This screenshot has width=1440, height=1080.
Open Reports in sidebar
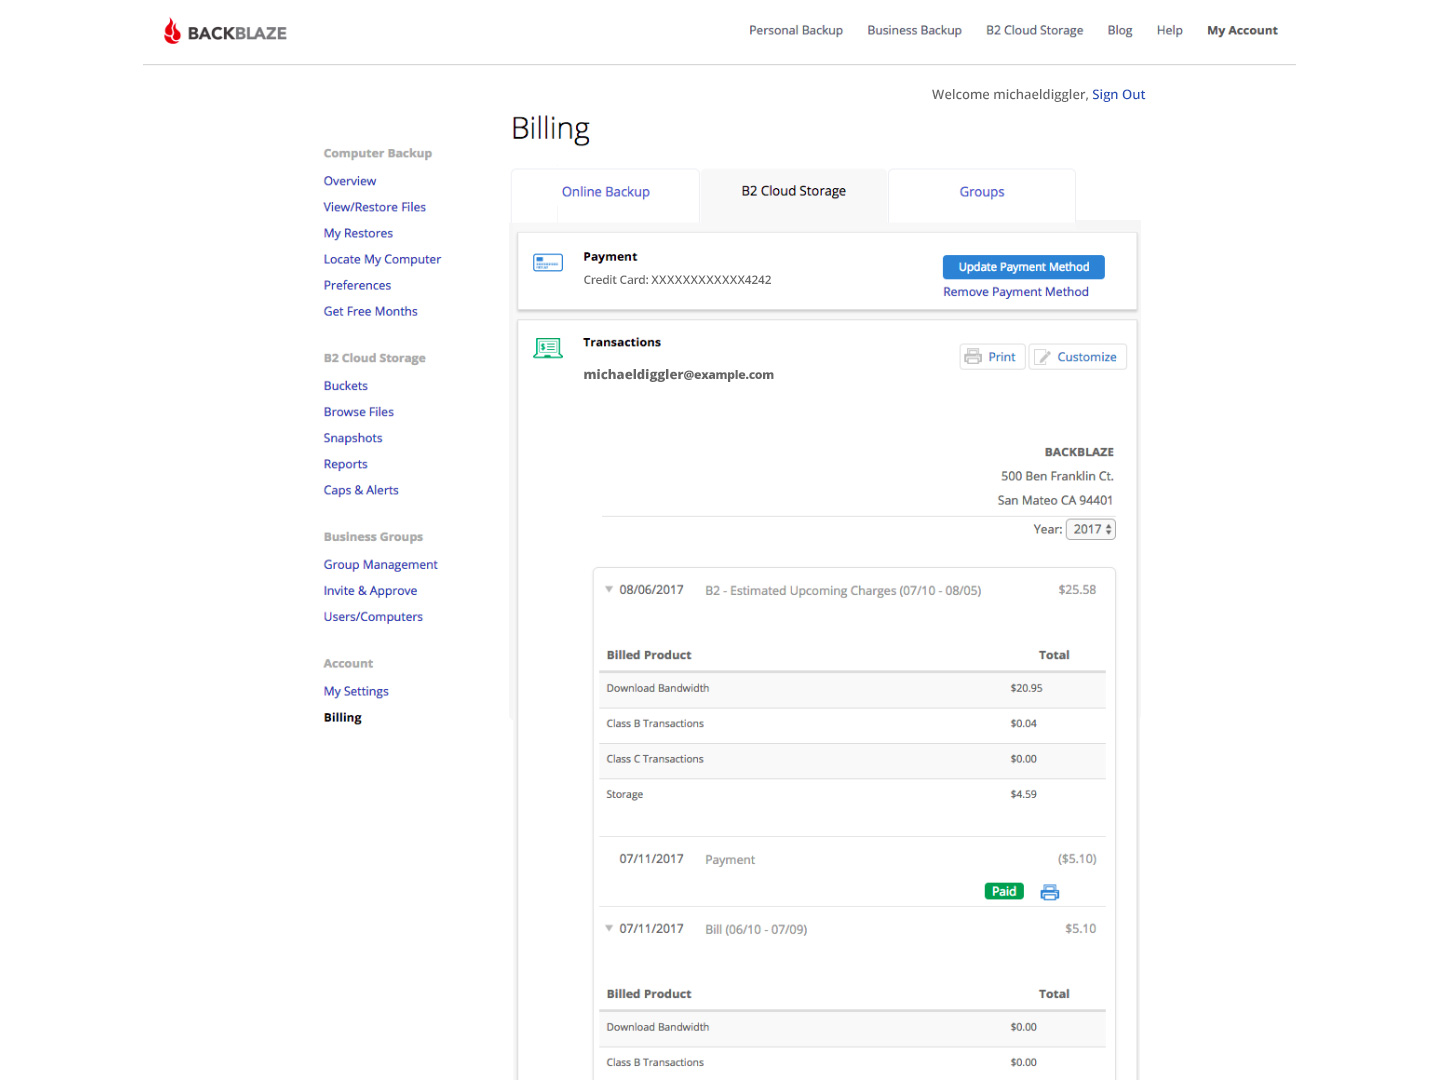[x=345, y=464]
